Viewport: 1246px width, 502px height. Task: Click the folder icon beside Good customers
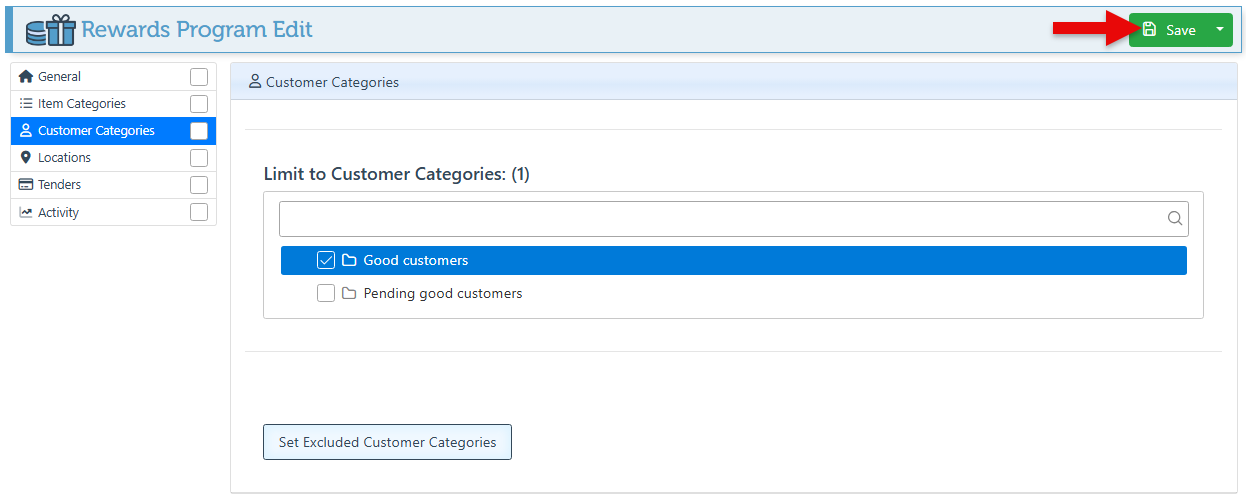[349, 261]
